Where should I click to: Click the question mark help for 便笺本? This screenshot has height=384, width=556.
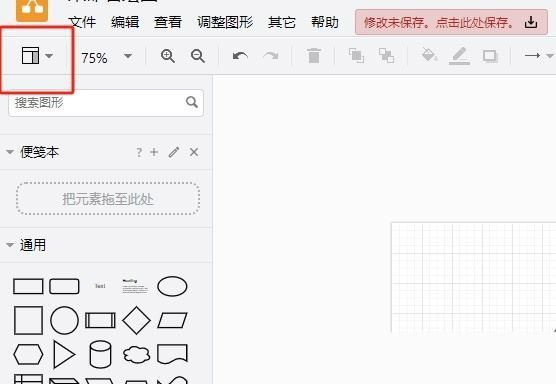click(139, 152)
